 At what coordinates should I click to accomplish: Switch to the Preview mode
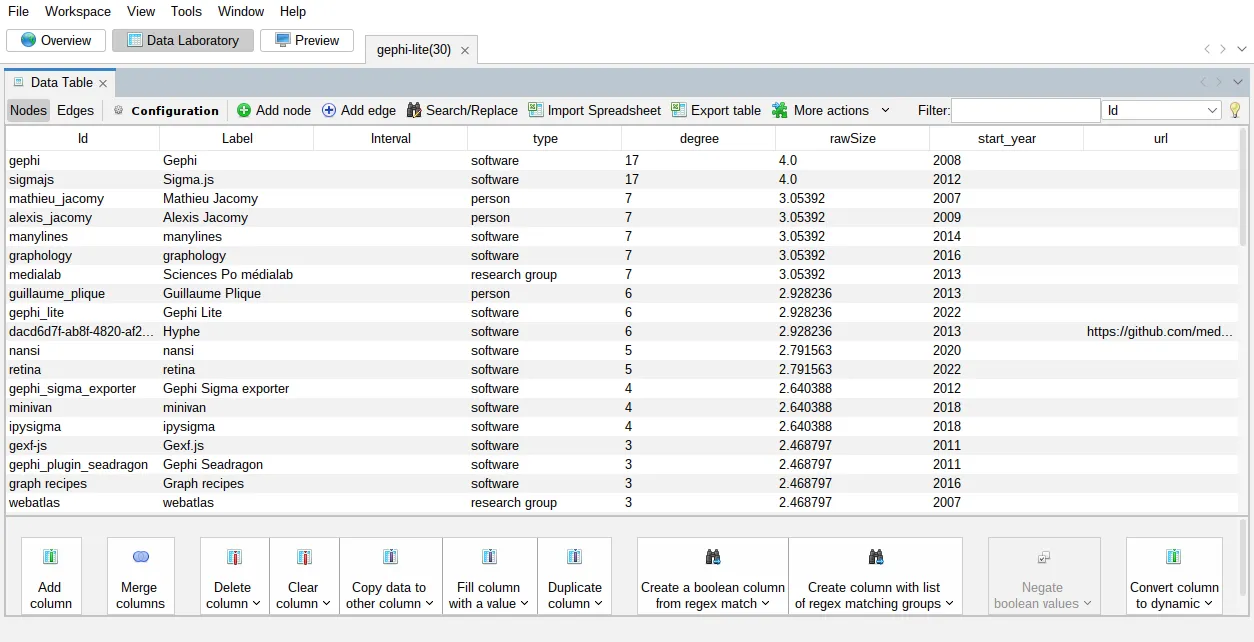pyautogui.click(x=306, y=41)
